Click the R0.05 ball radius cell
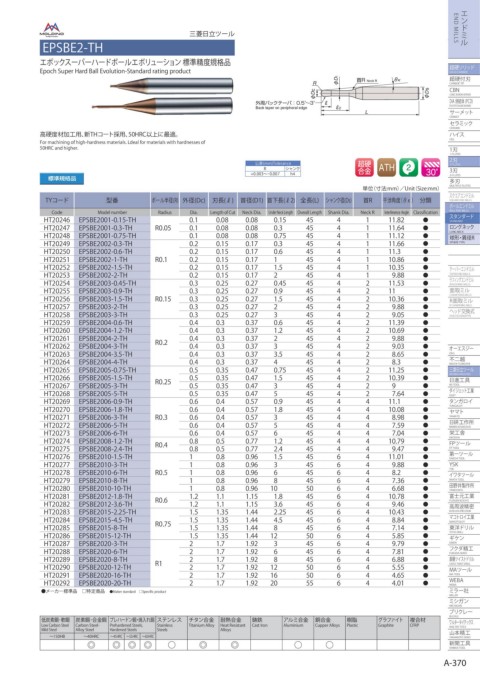 (x=163, y=228)
